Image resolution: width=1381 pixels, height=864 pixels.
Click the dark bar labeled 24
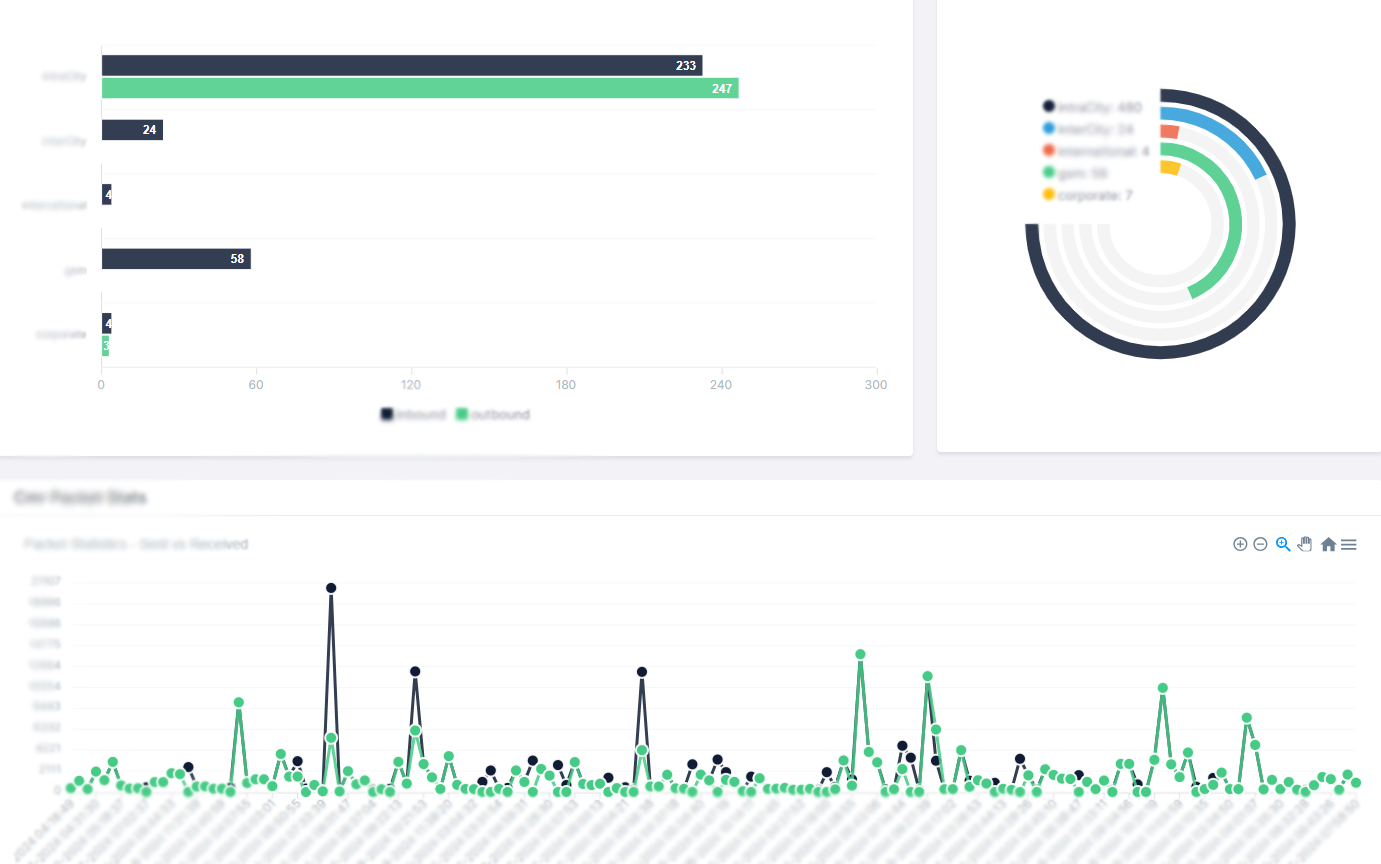[132, 130]
